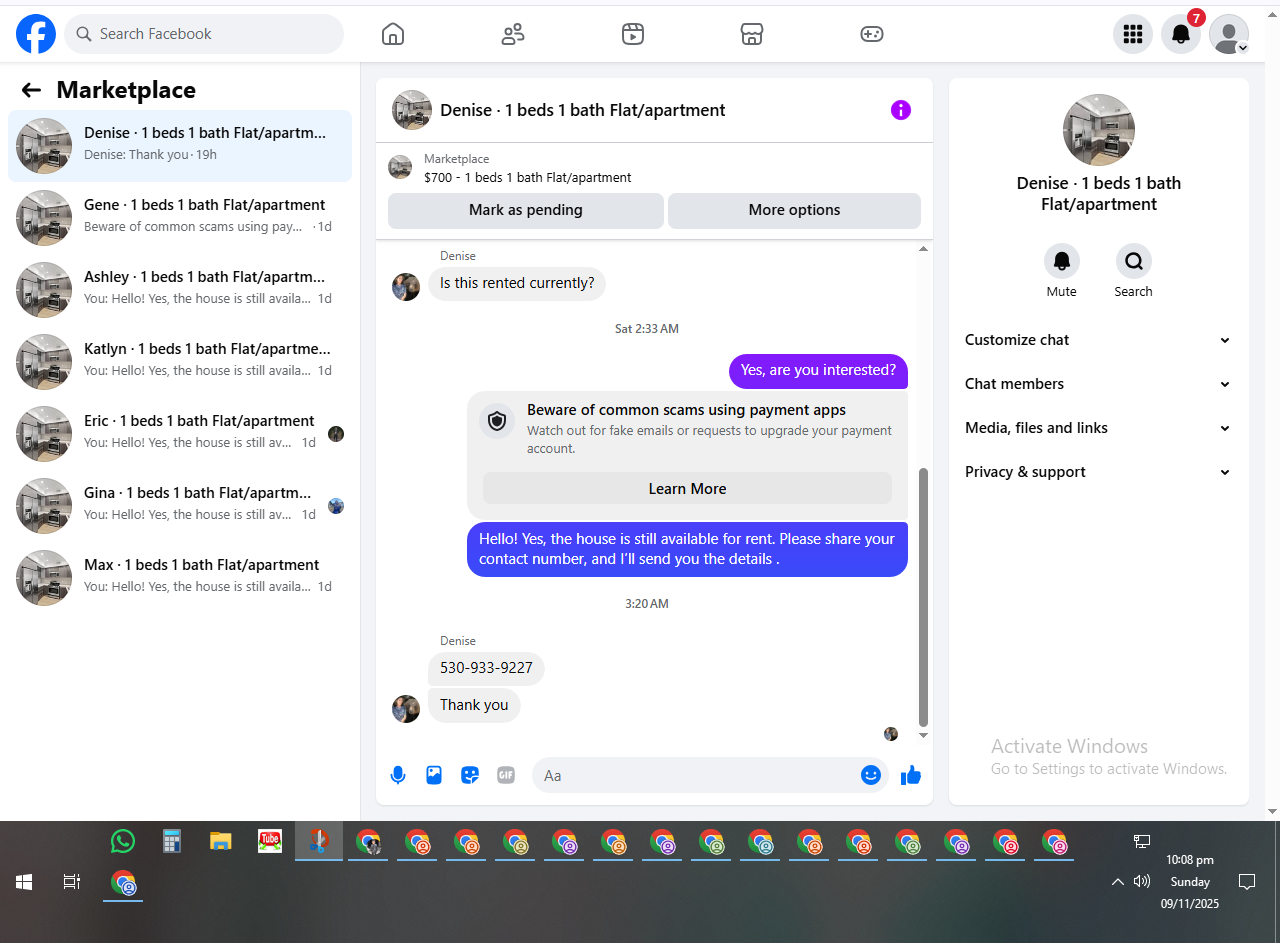Click Denise's phone number message 530-933-9227
Image resolution: width=1280 pixels, height=943 pixels.
tap(486, 668)
